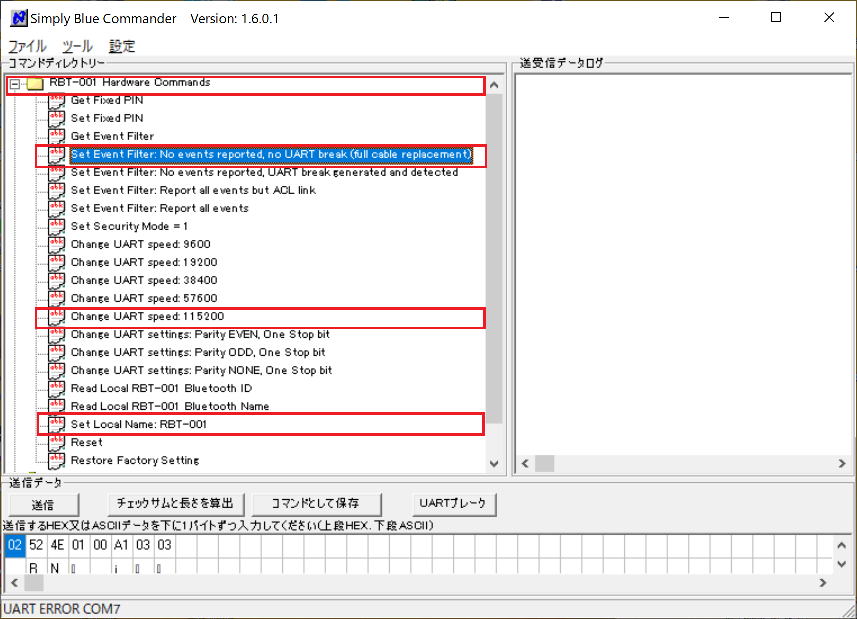Click the command icon beside Reset
Viewport: 857px width, 619px height.
tap(57, 443)
